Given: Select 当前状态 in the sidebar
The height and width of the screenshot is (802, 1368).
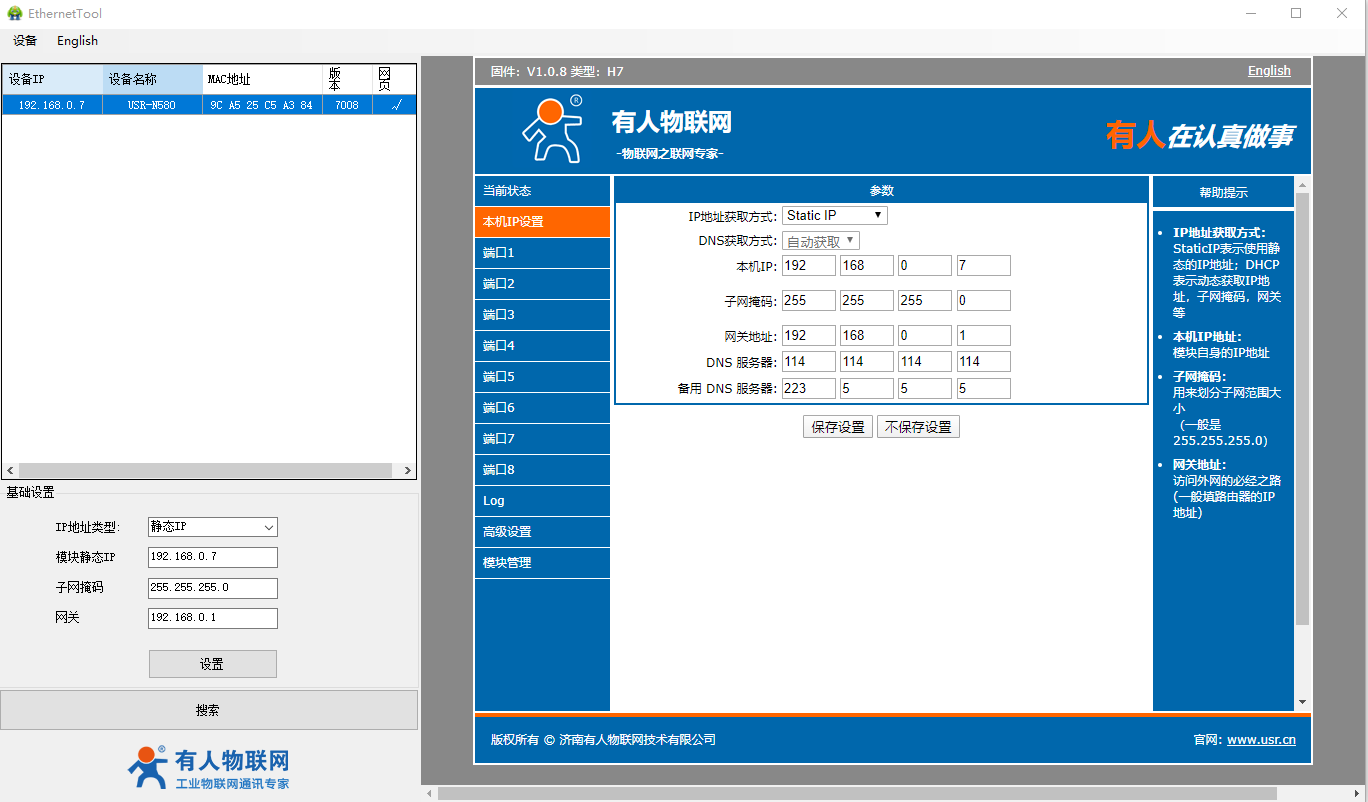Looking at the screenshot, I should pyautogui.click(x=541, y=191).
